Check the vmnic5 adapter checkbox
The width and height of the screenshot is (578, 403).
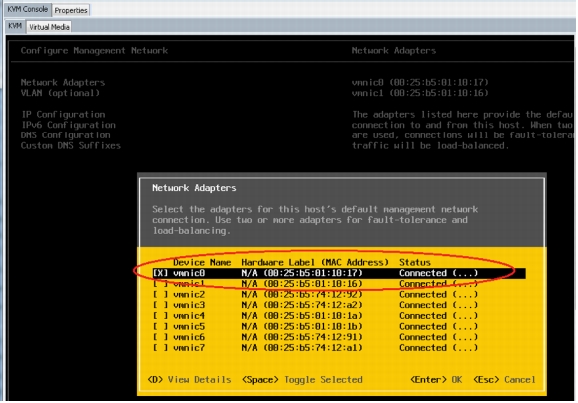point(160,327)
